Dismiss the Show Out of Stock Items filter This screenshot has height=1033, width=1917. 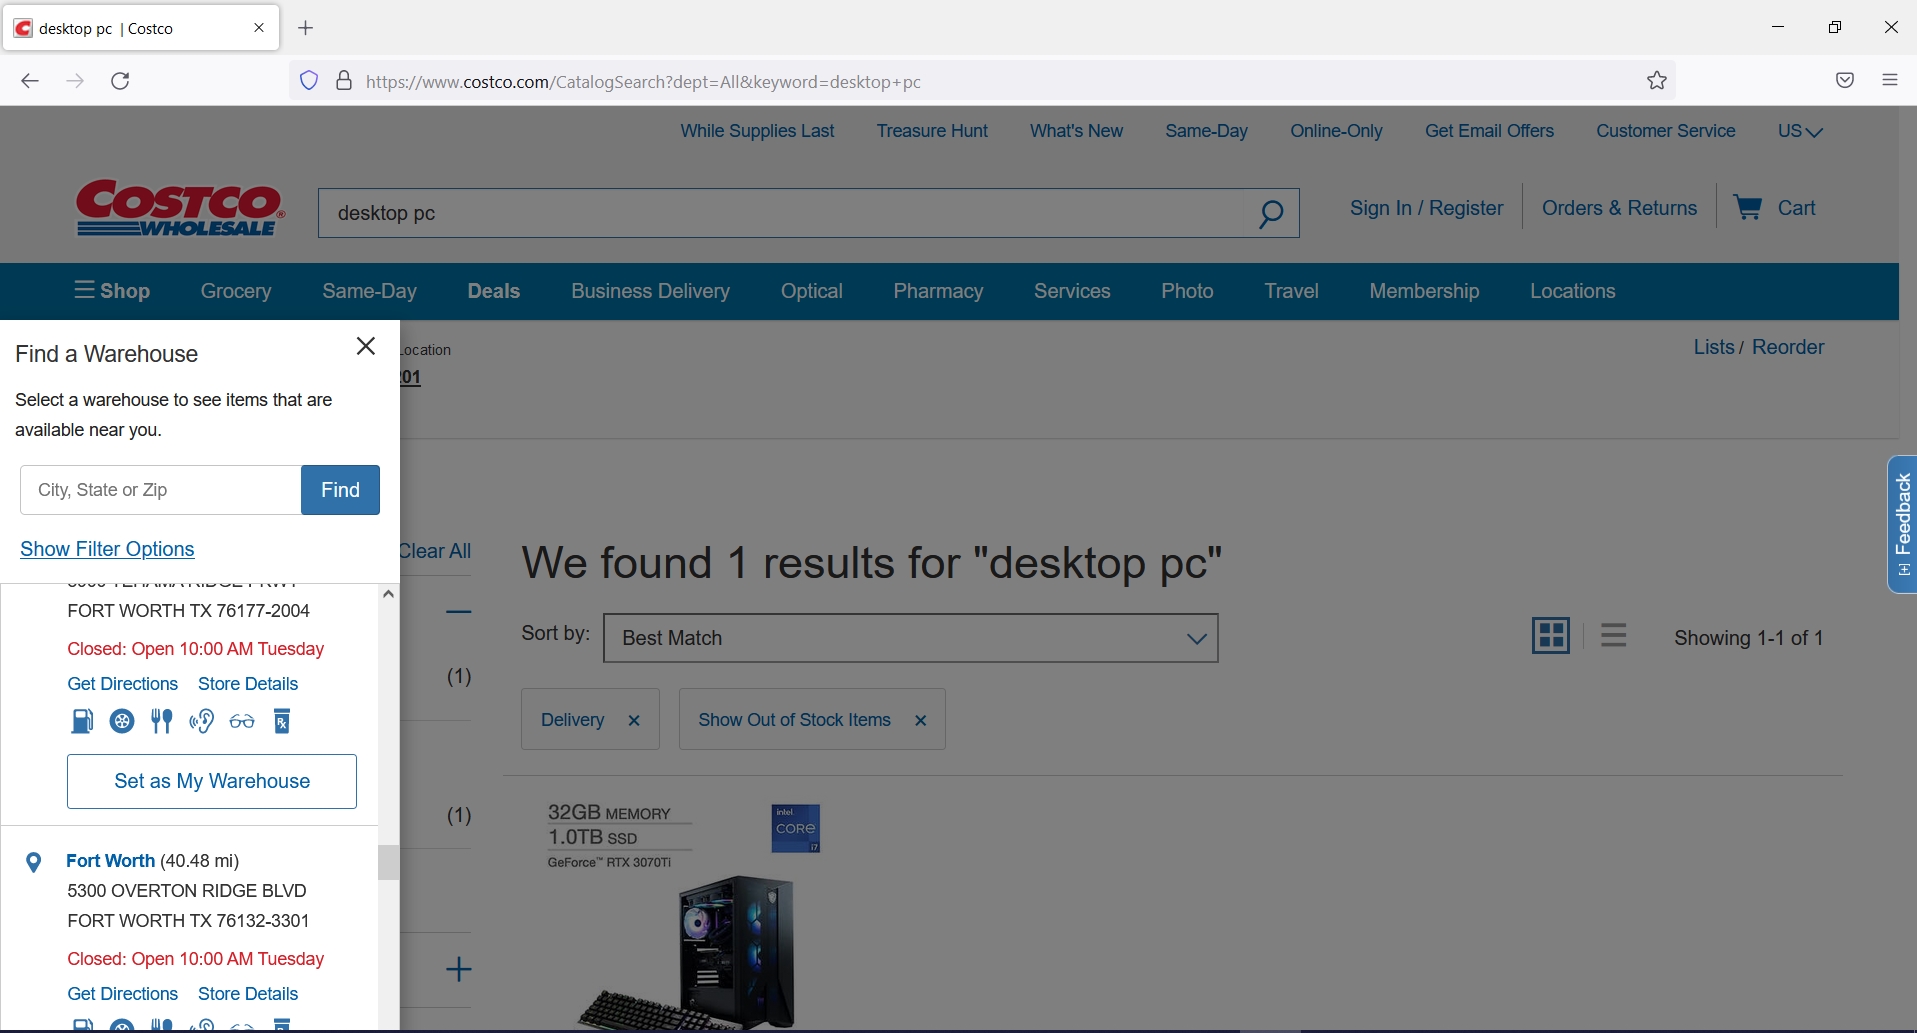pos(920,719)
